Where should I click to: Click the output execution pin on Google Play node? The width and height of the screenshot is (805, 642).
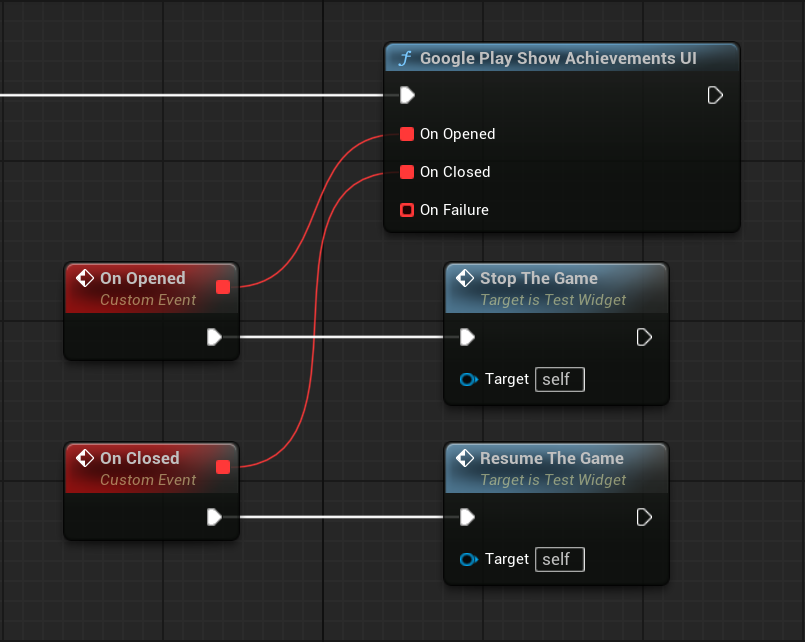[715, 95]
